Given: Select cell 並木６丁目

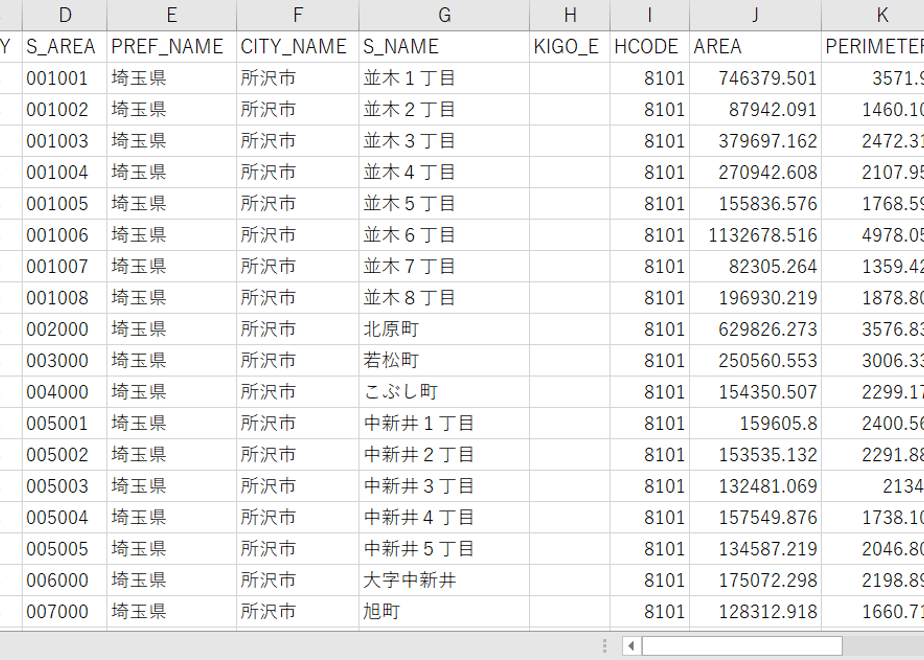Looking at the screenshot, I should [444, 235].
